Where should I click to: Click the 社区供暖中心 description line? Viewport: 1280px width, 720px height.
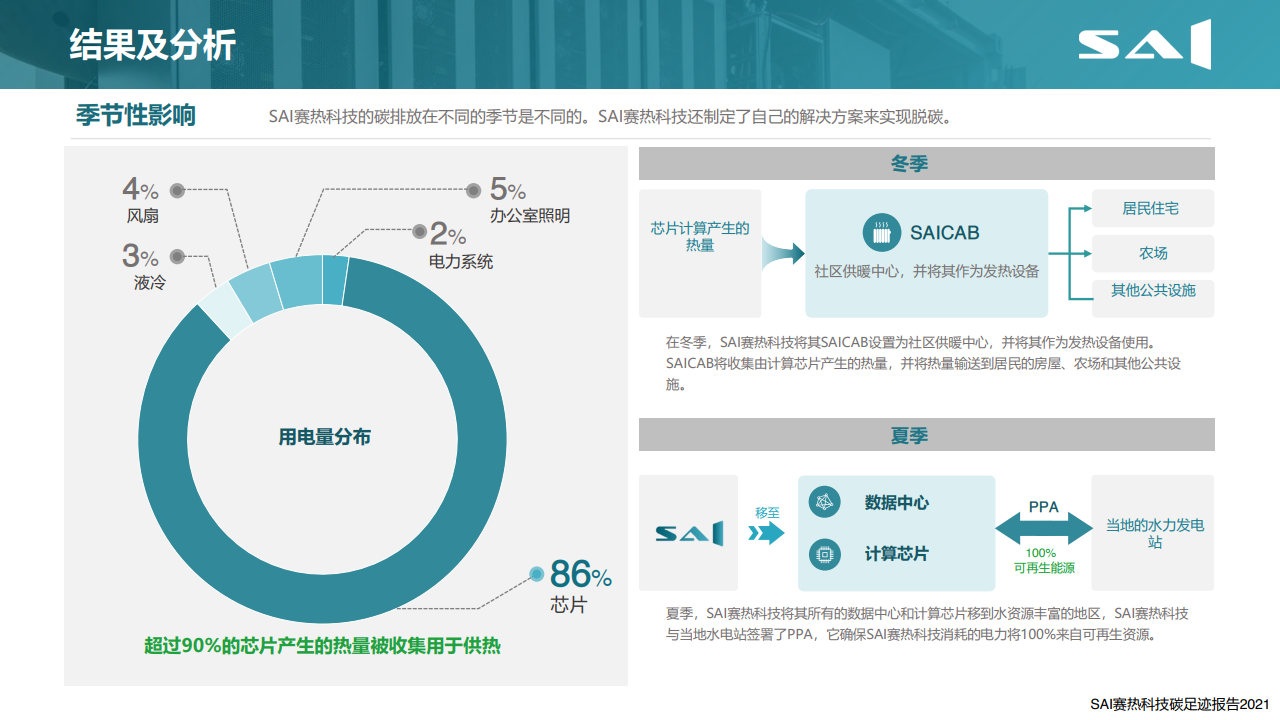point(927,271)
